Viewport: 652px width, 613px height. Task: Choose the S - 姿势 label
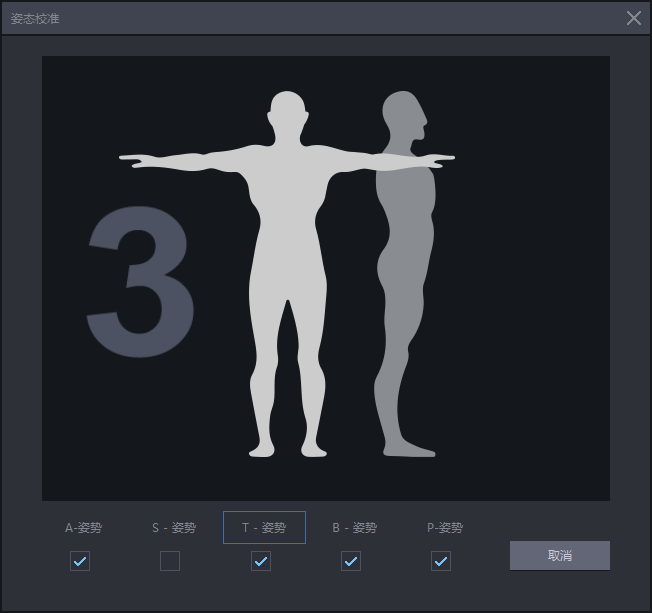(x=174, y=527)
